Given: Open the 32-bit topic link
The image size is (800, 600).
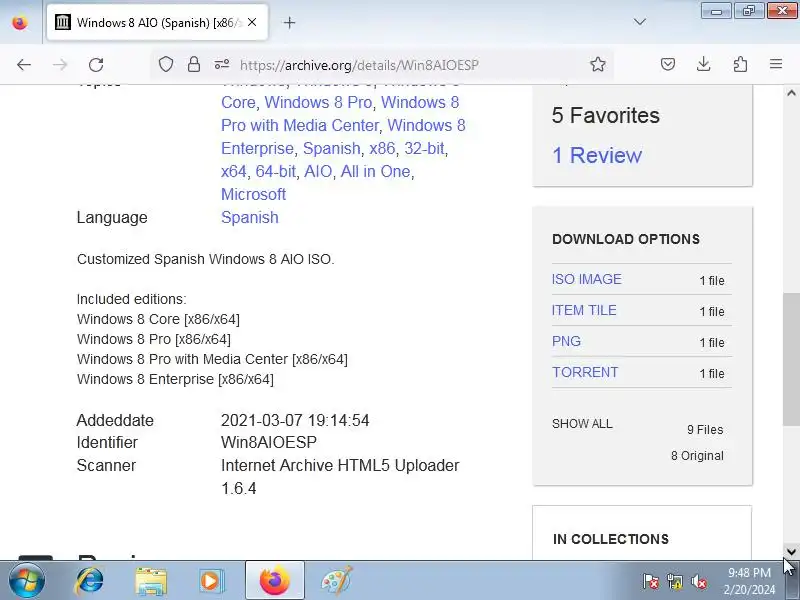Looking at the screenshot, I should [x=424, y=148].
